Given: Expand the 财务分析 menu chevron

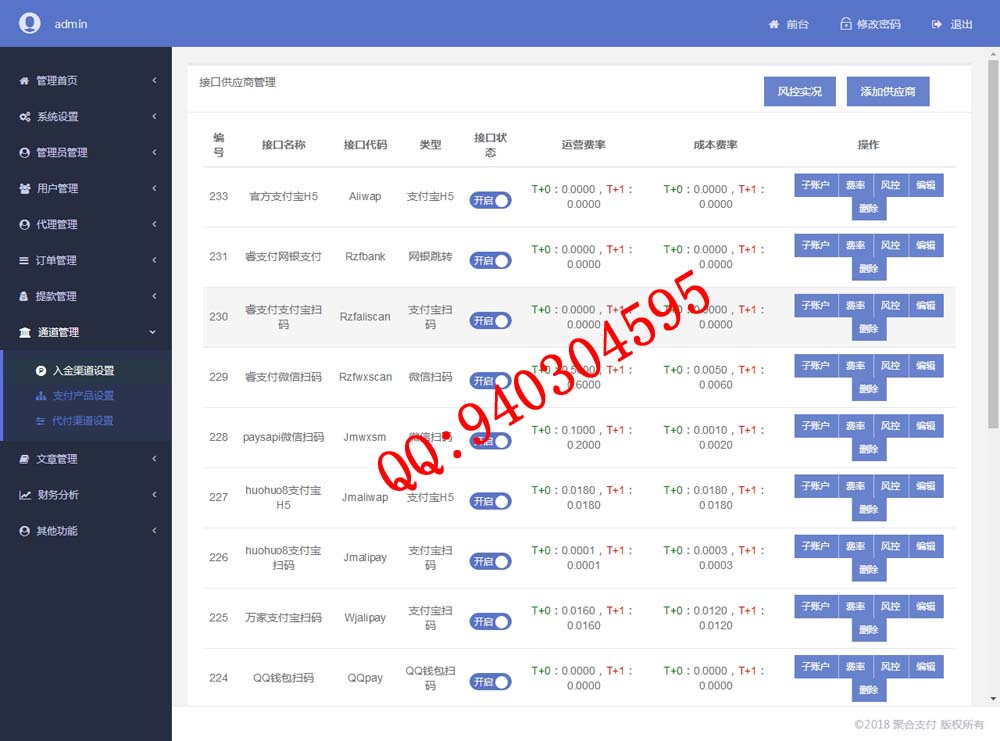Looking at the screenshot, I should click(154, 494).
